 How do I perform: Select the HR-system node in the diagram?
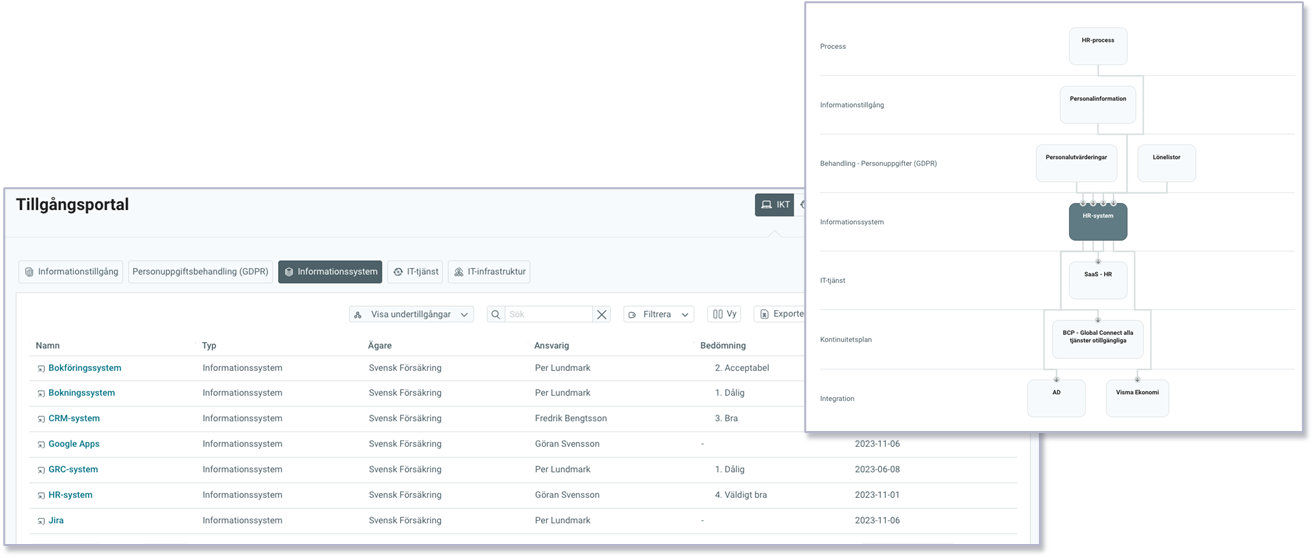tap(1097, 222)
